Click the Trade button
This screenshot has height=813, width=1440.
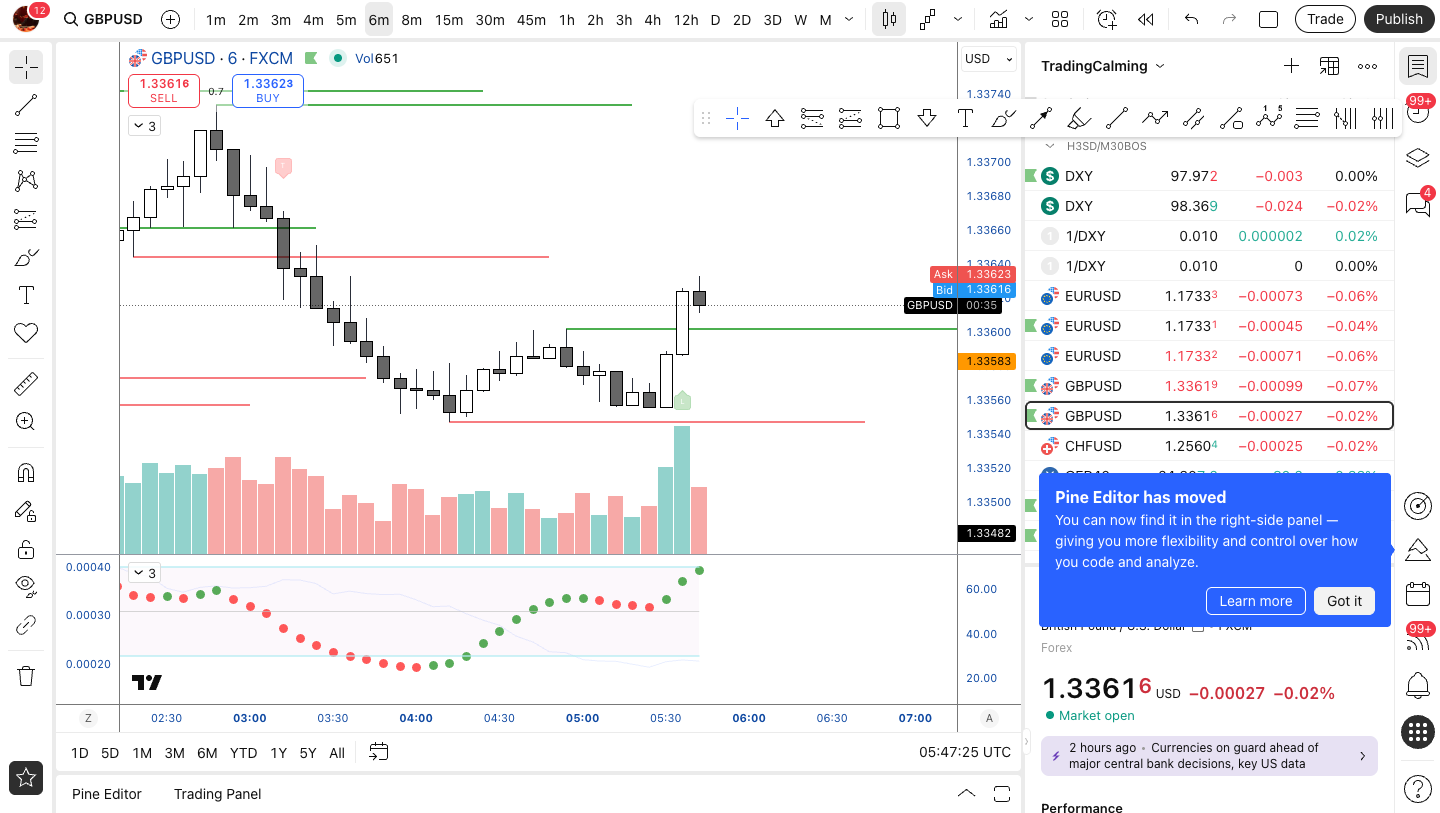(x=1325, y=19)
